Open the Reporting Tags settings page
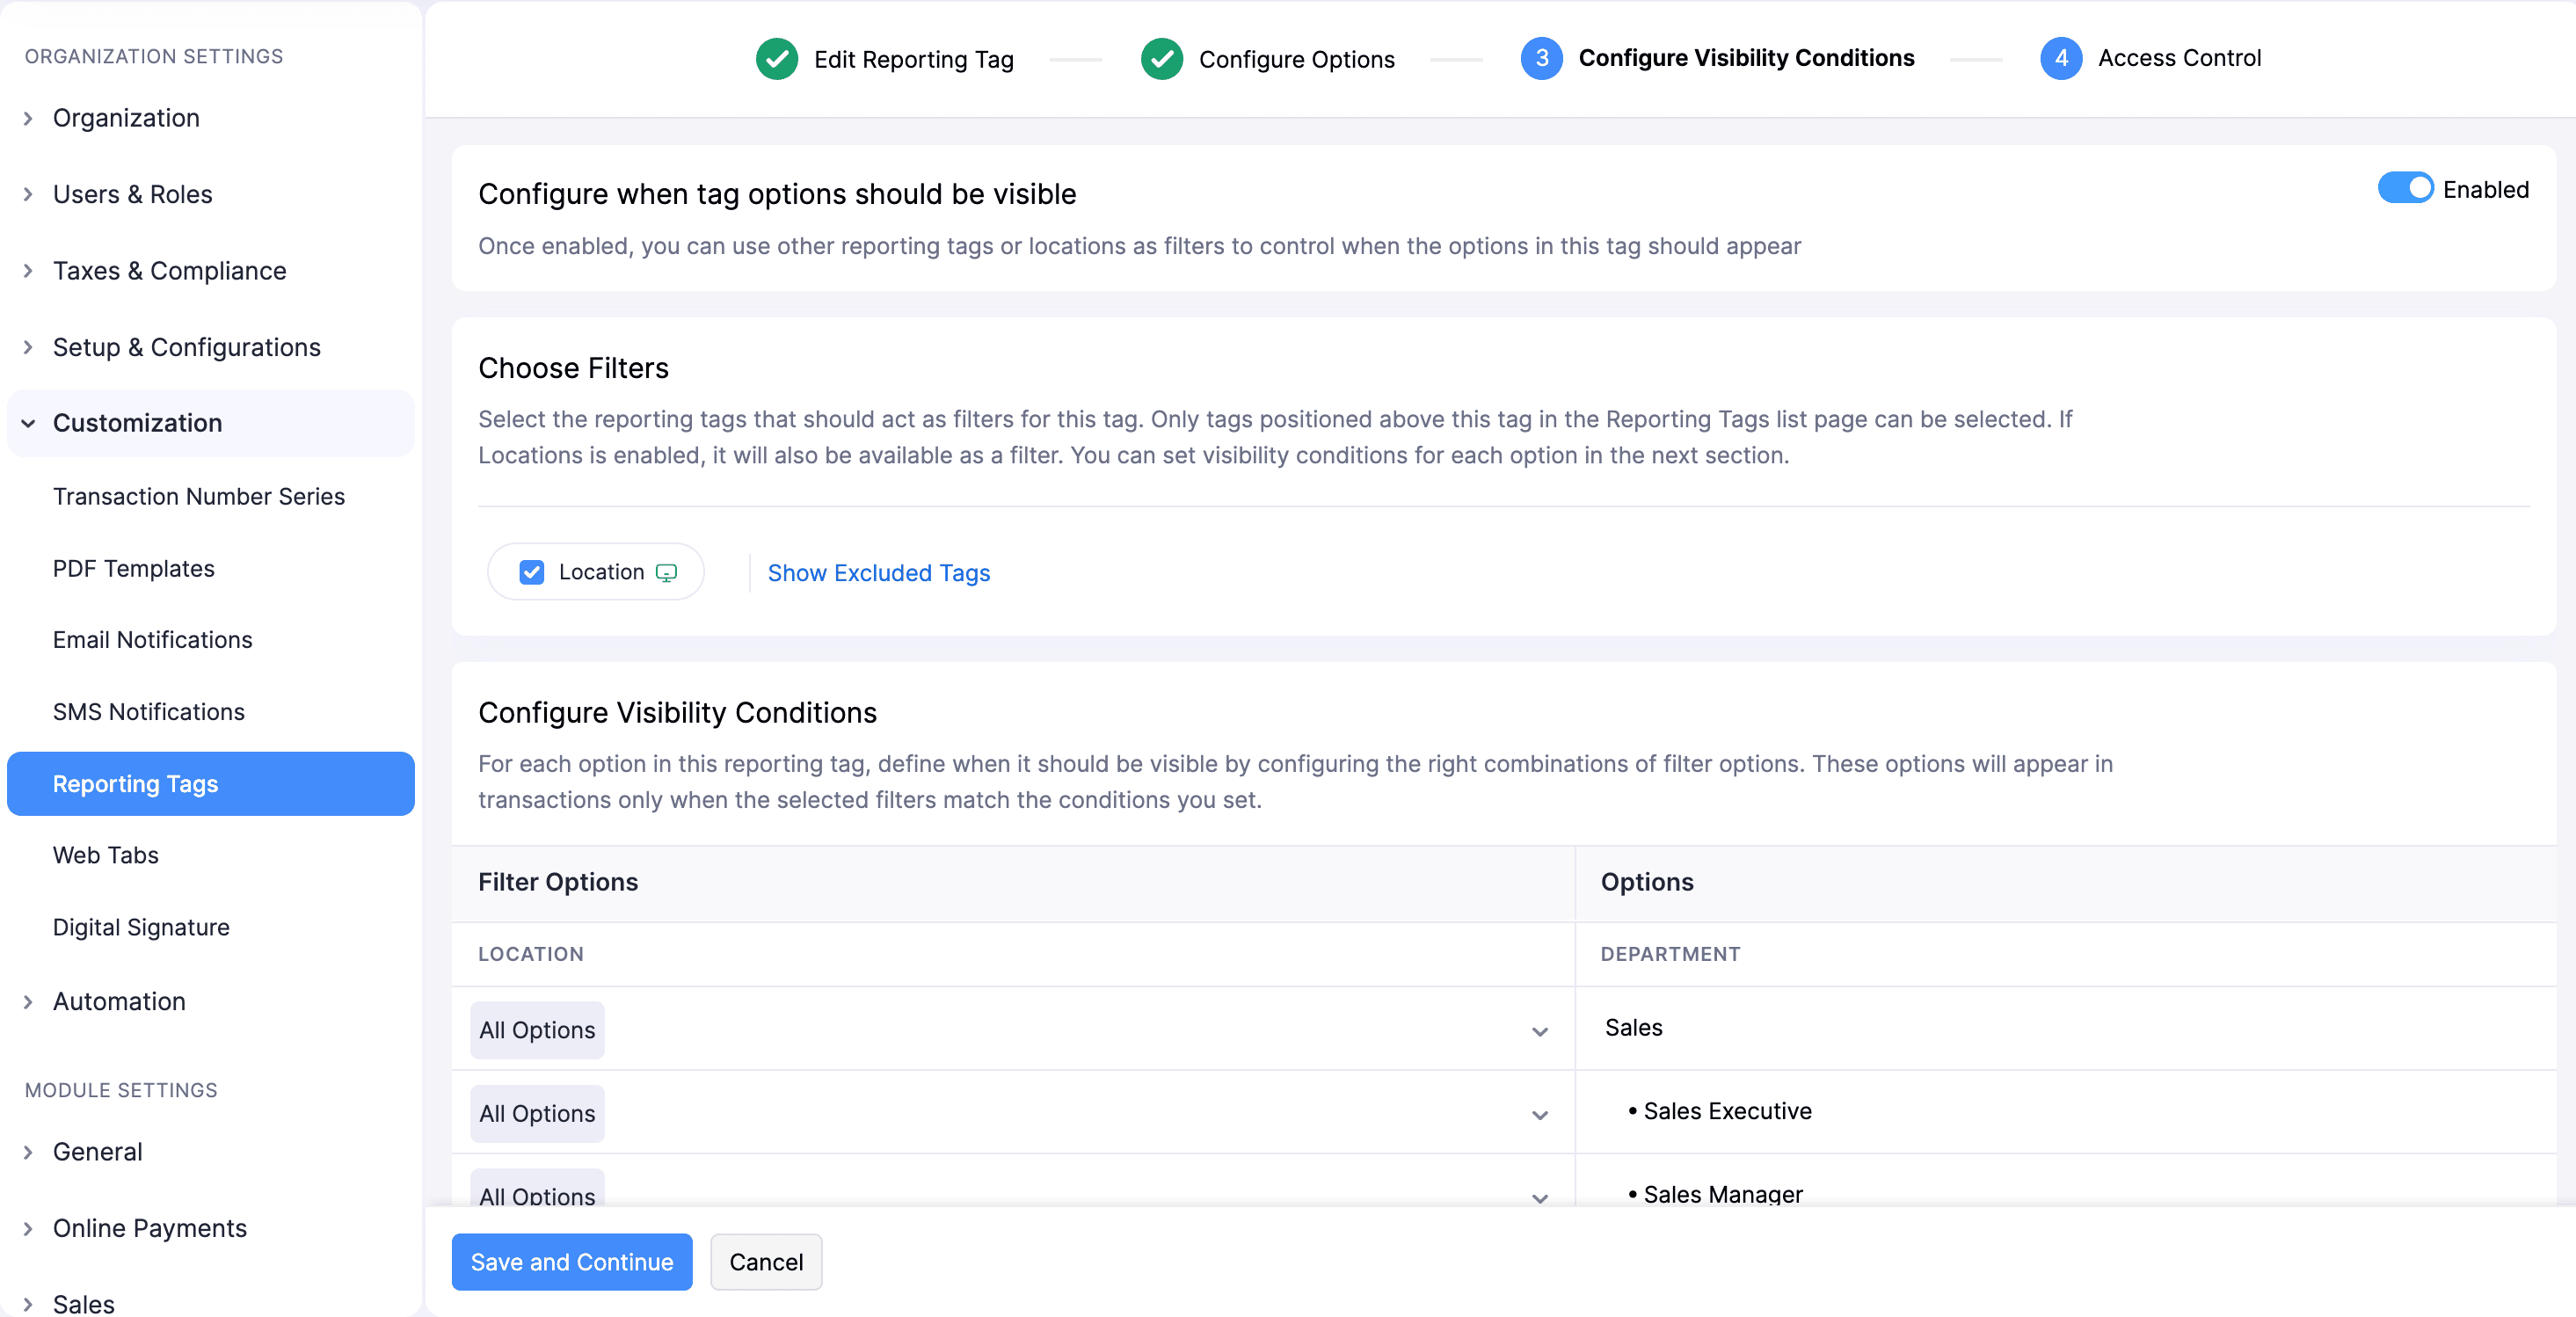Screen dimensions: 2576x1317 136,784
